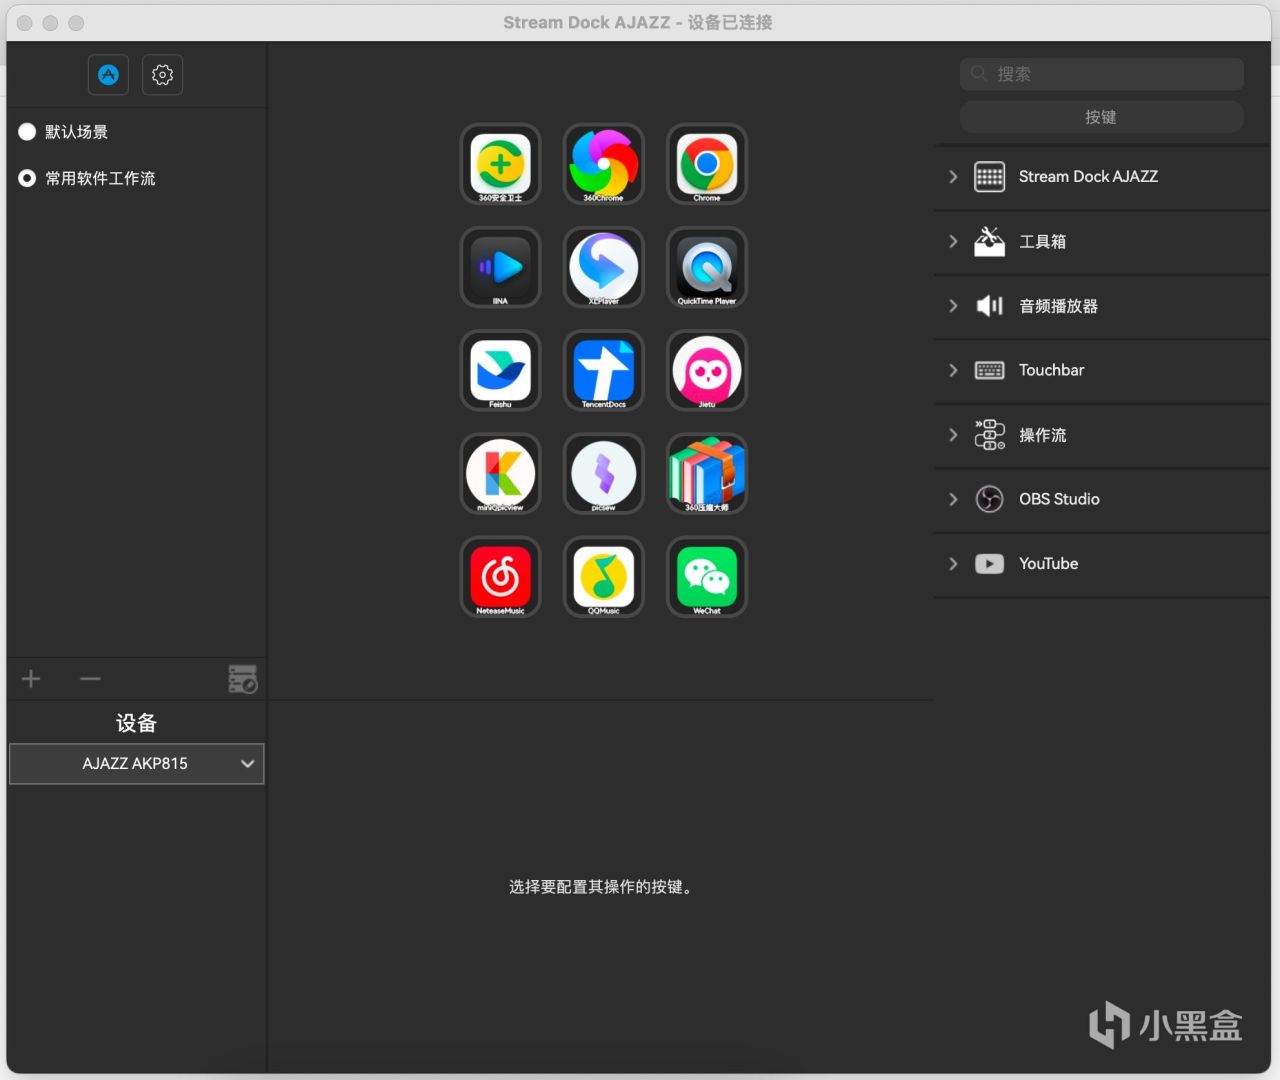Select the WeChat key

pyautogui.click(x=706, y=577)
